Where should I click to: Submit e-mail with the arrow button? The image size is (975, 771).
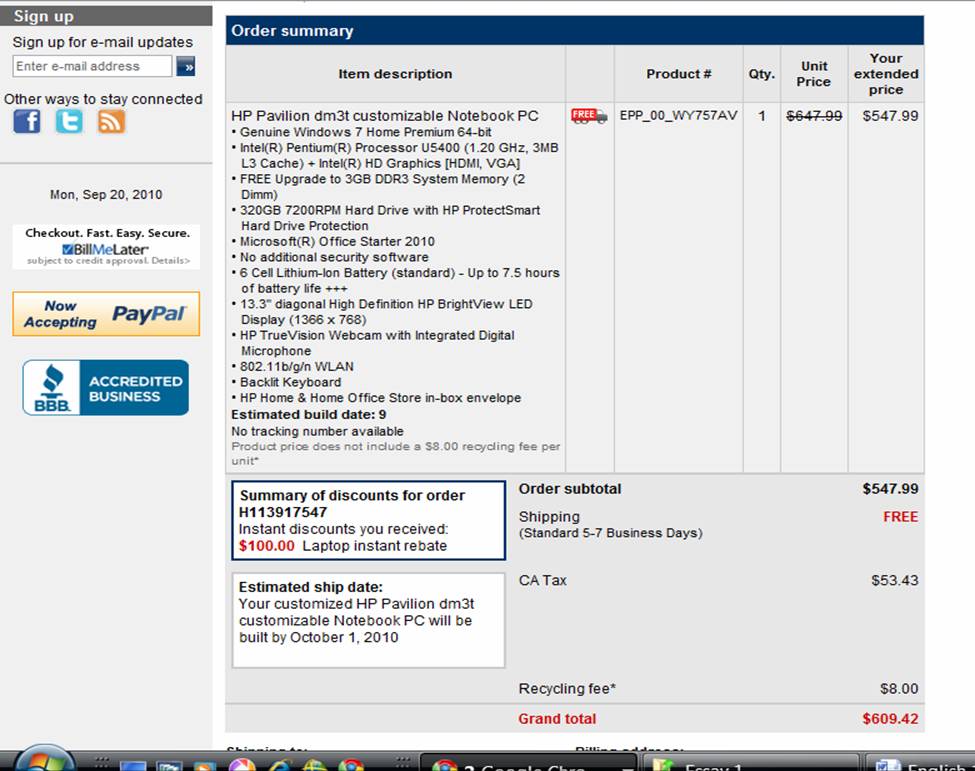pos(185,66)
